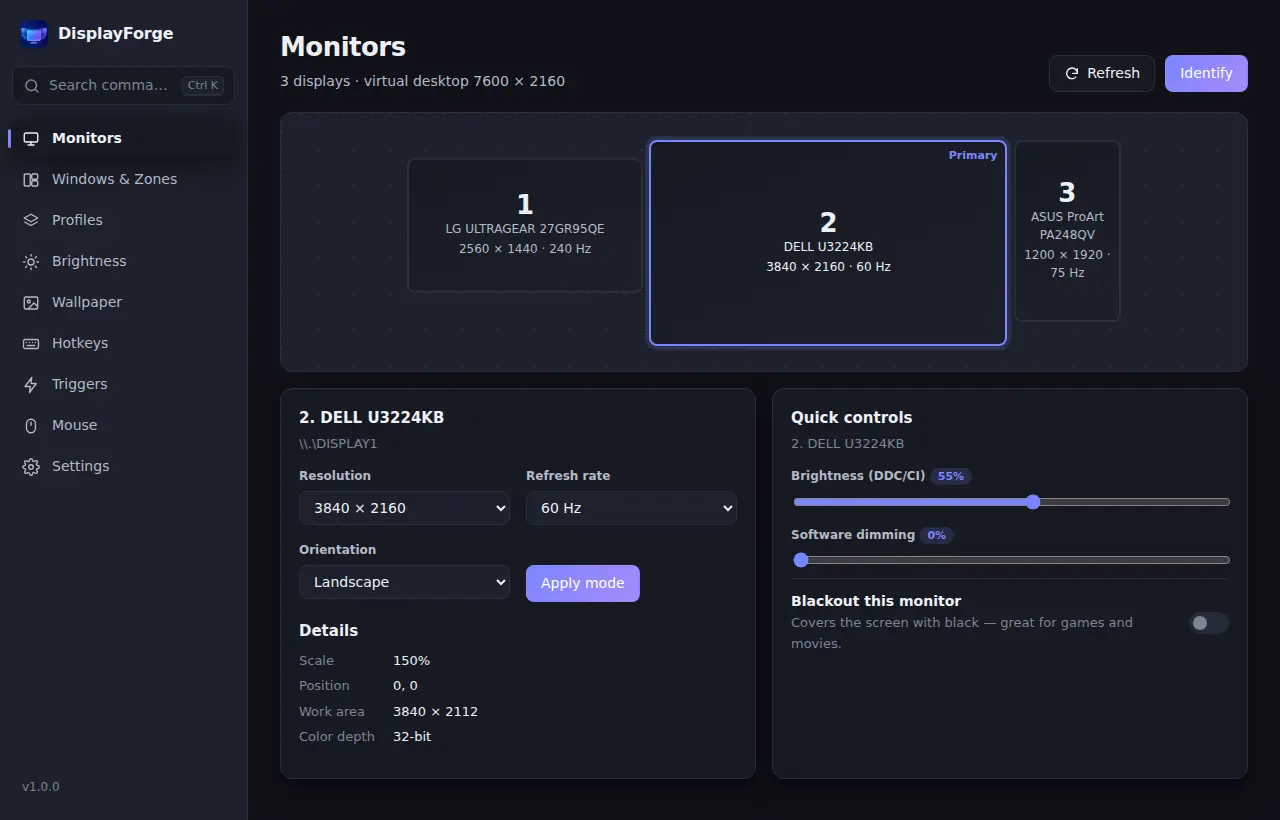Click the Primary badge on monitor 2
The image size is (1280, 820).
click(973, 155)
